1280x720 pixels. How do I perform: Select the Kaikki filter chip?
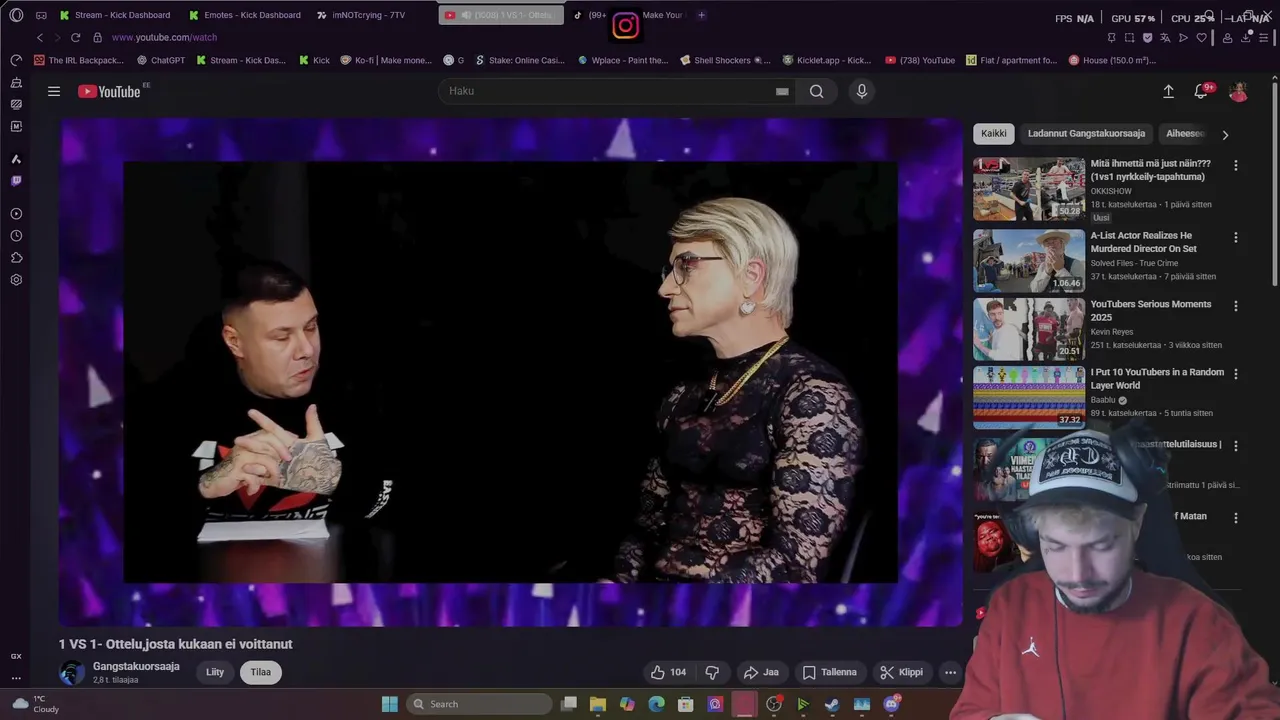pyautogui.click(x=994, y=133)
